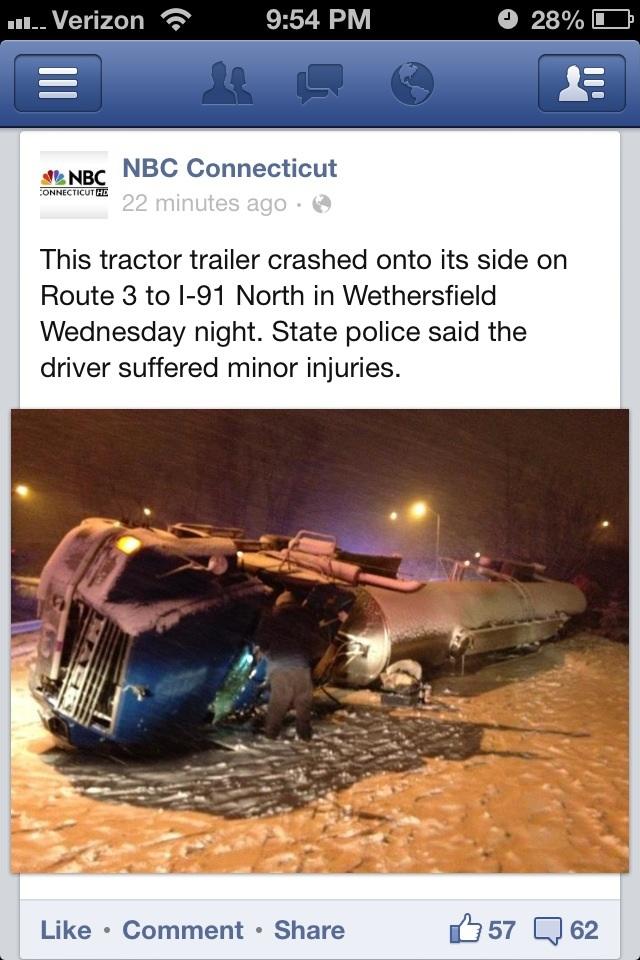
Task: Tap Comment under the post
Action: pos(183,930)
